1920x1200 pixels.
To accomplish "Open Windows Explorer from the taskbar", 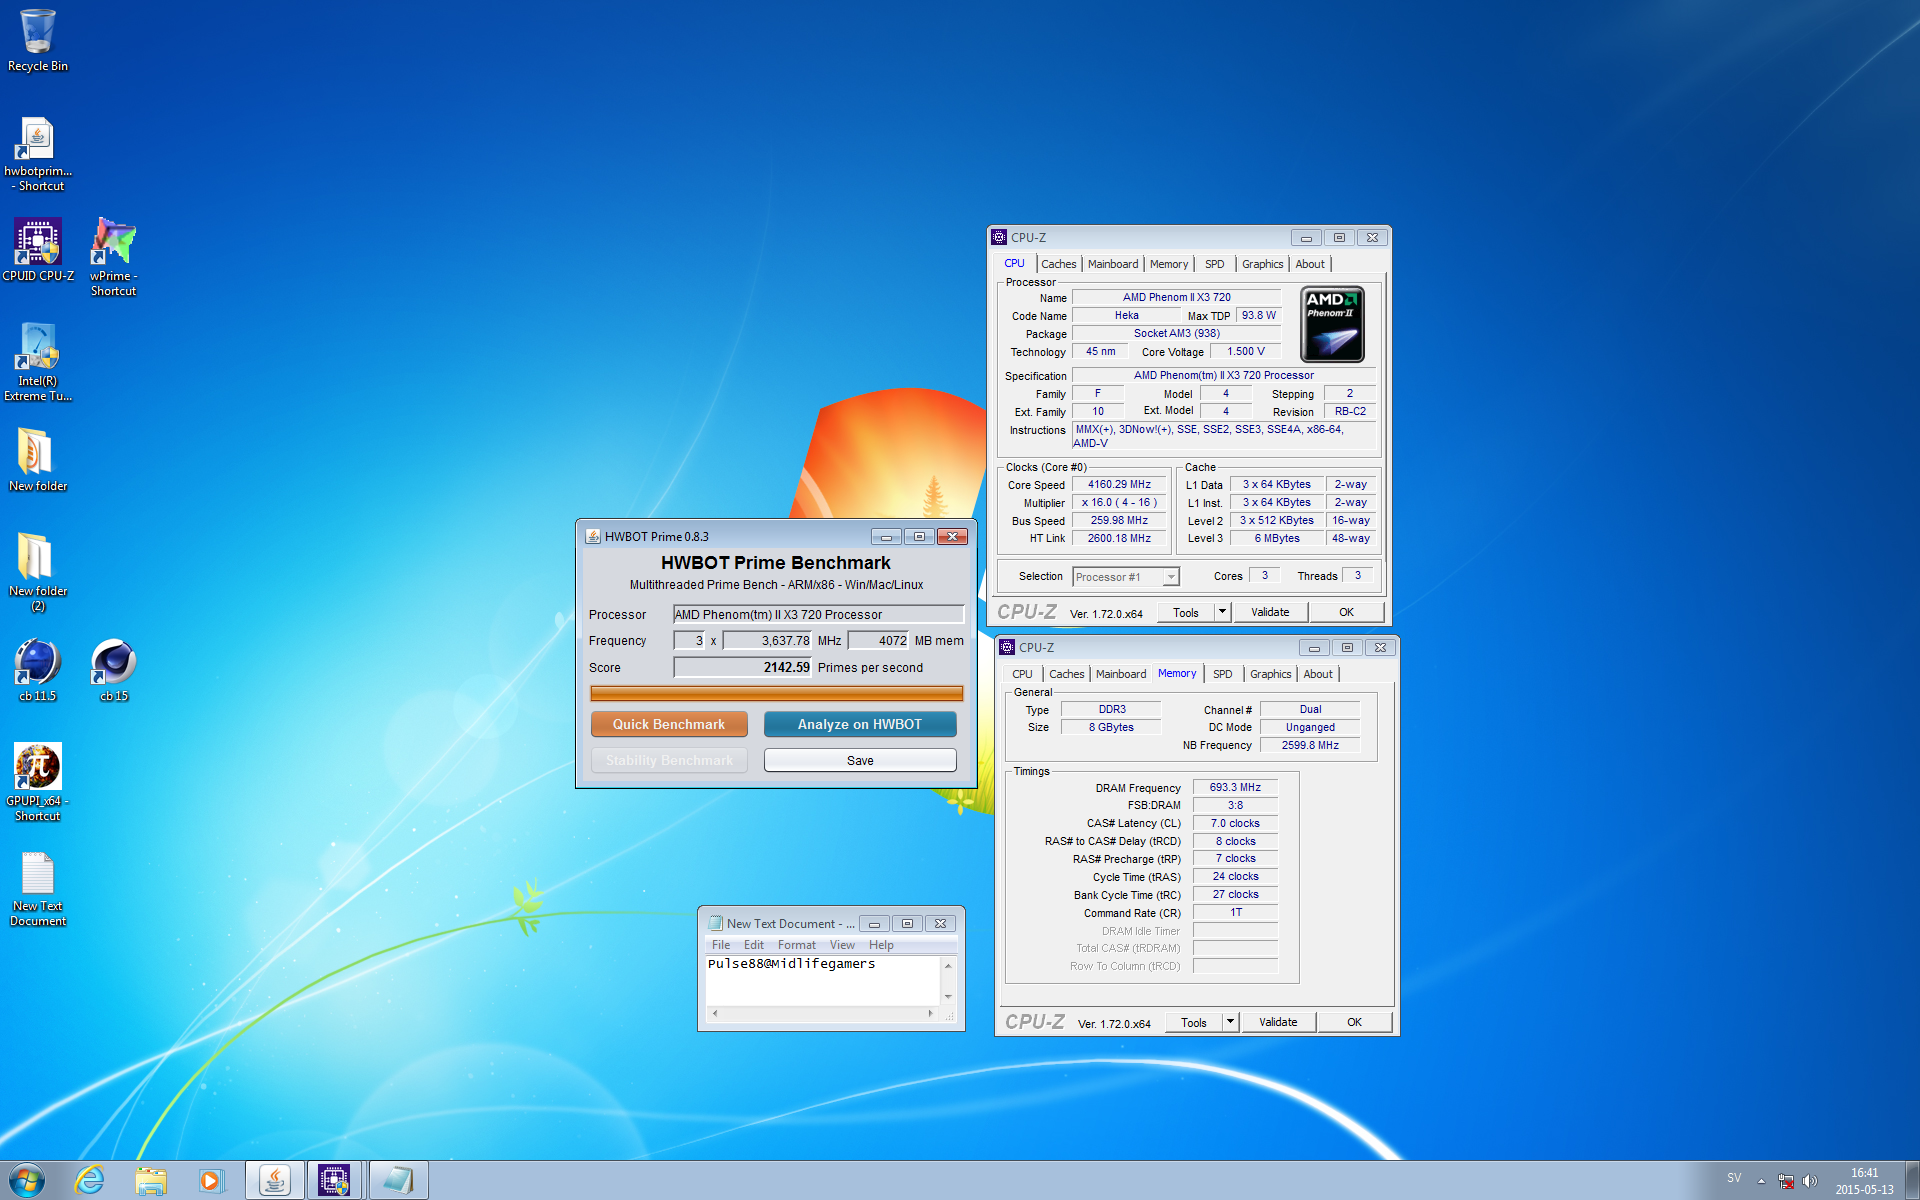I will 151,1180.
